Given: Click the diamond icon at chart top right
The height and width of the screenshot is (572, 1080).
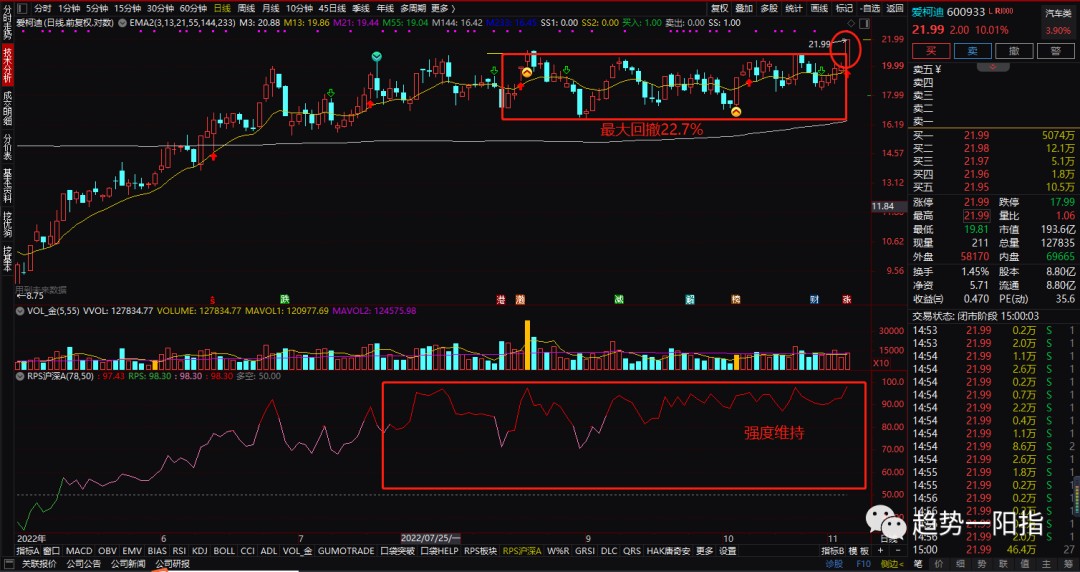Looking at the screenshot, I should point(852,23).
